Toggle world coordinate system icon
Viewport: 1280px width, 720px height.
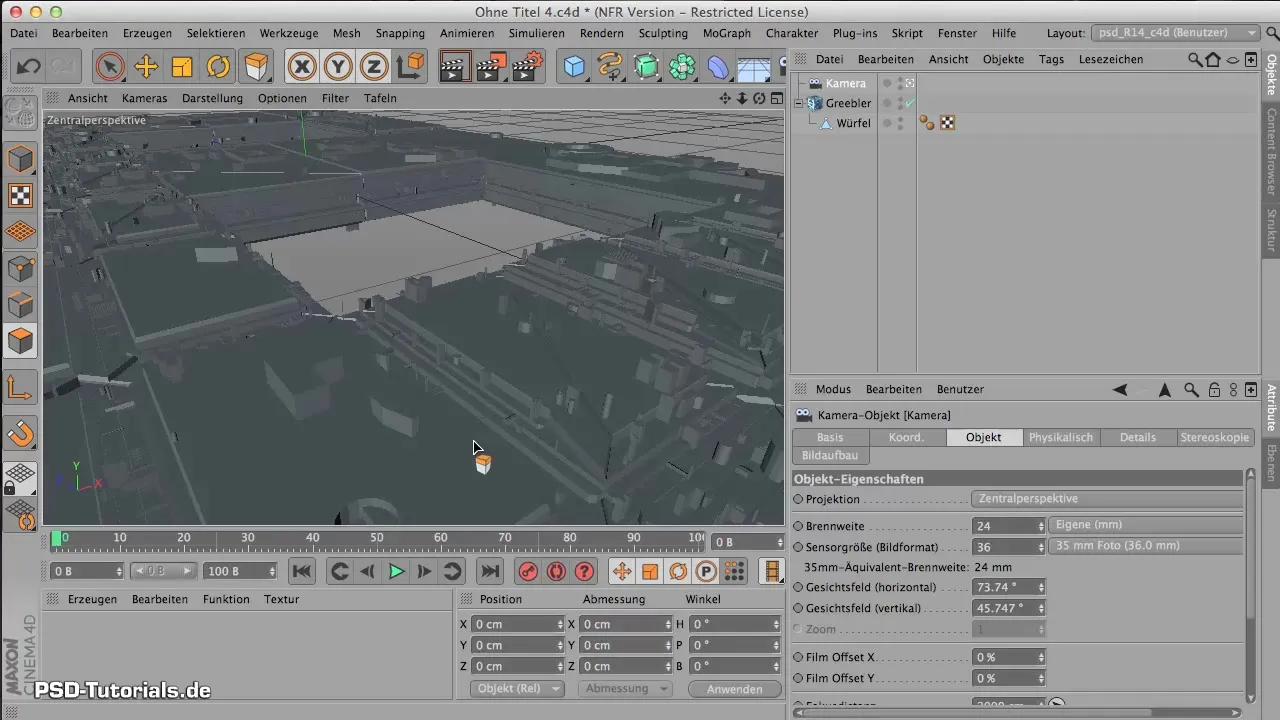tap(410, 67)
